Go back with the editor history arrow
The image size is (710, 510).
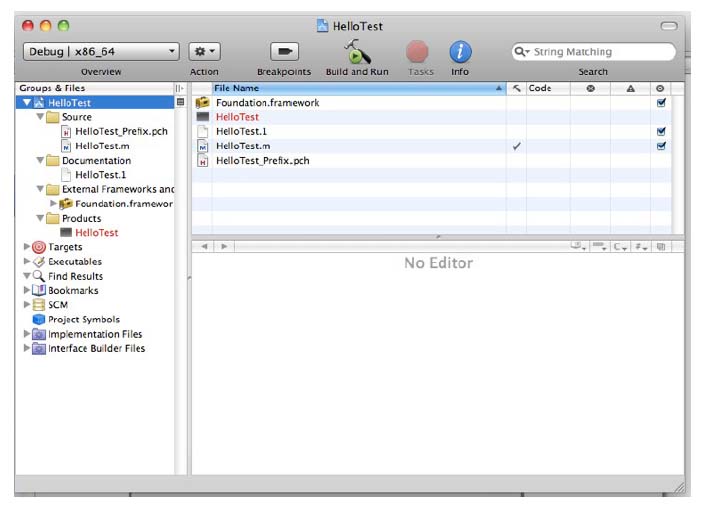point(204,246)
